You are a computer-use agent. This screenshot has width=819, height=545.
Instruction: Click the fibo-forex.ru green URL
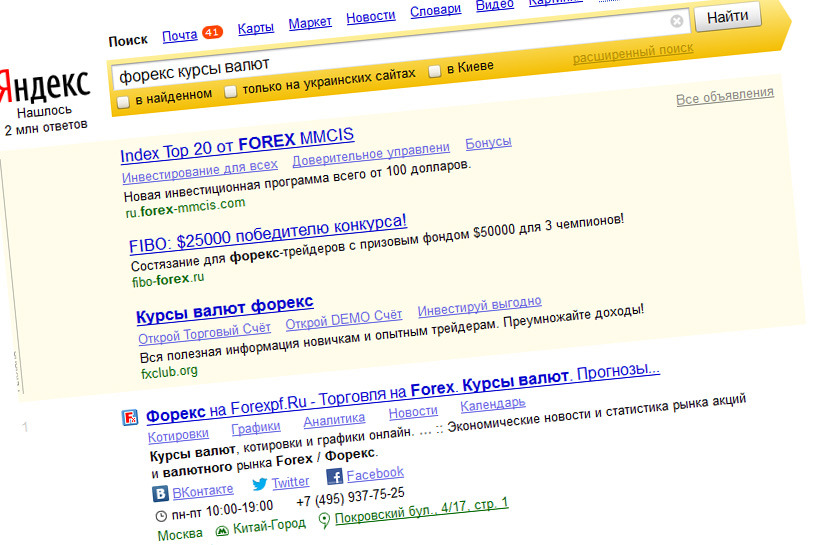tap(168, 280)
